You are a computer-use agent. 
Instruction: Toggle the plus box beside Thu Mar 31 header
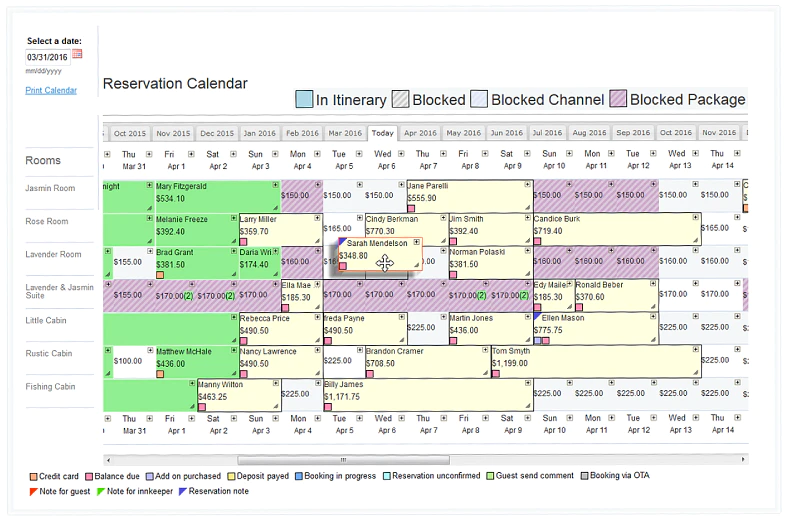click(149, 153)
